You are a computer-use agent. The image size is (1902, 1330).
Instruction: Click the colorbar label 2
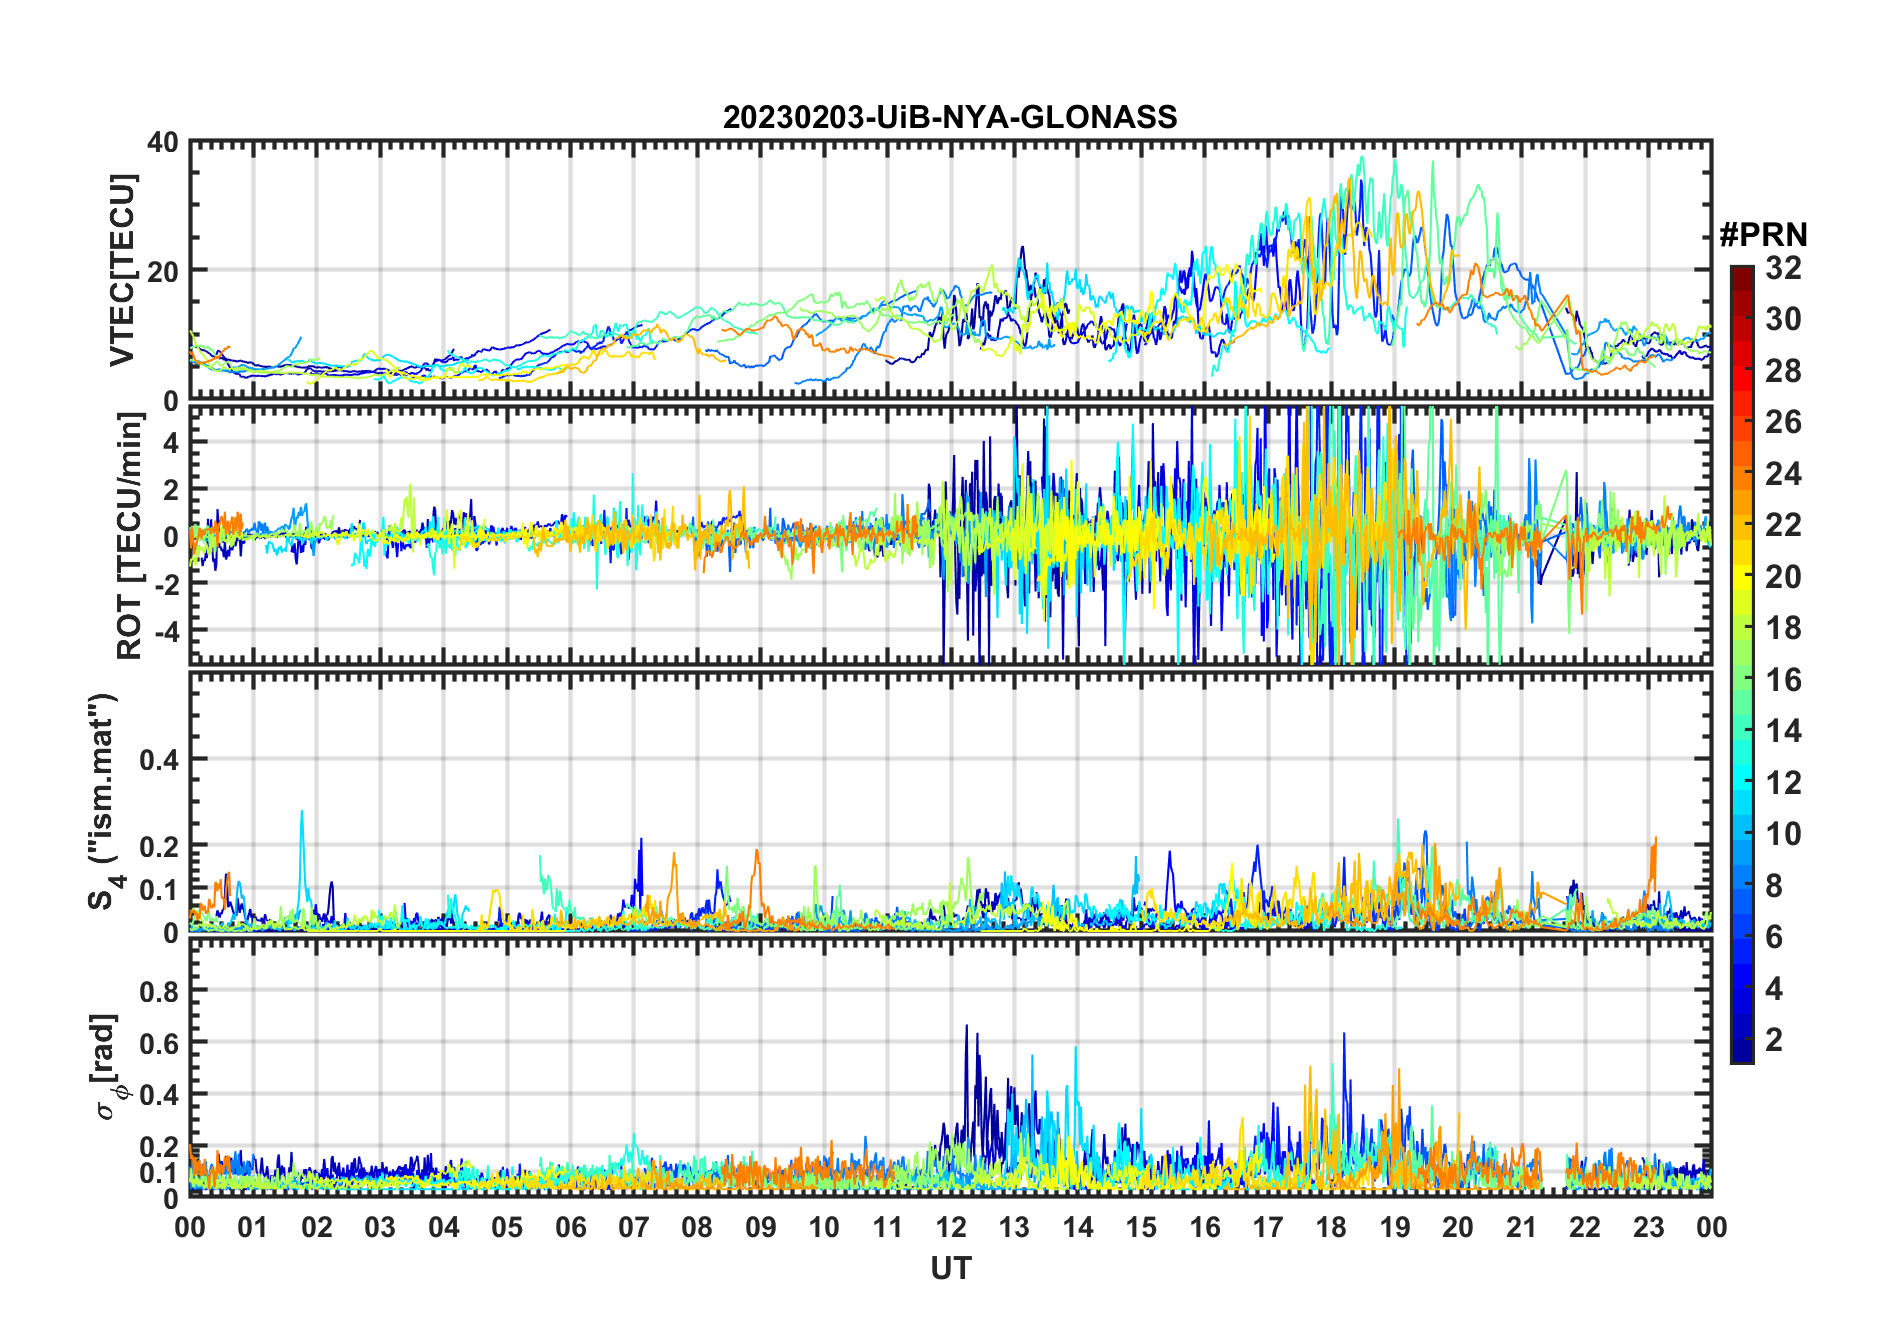click(x=1774, y=1040)
